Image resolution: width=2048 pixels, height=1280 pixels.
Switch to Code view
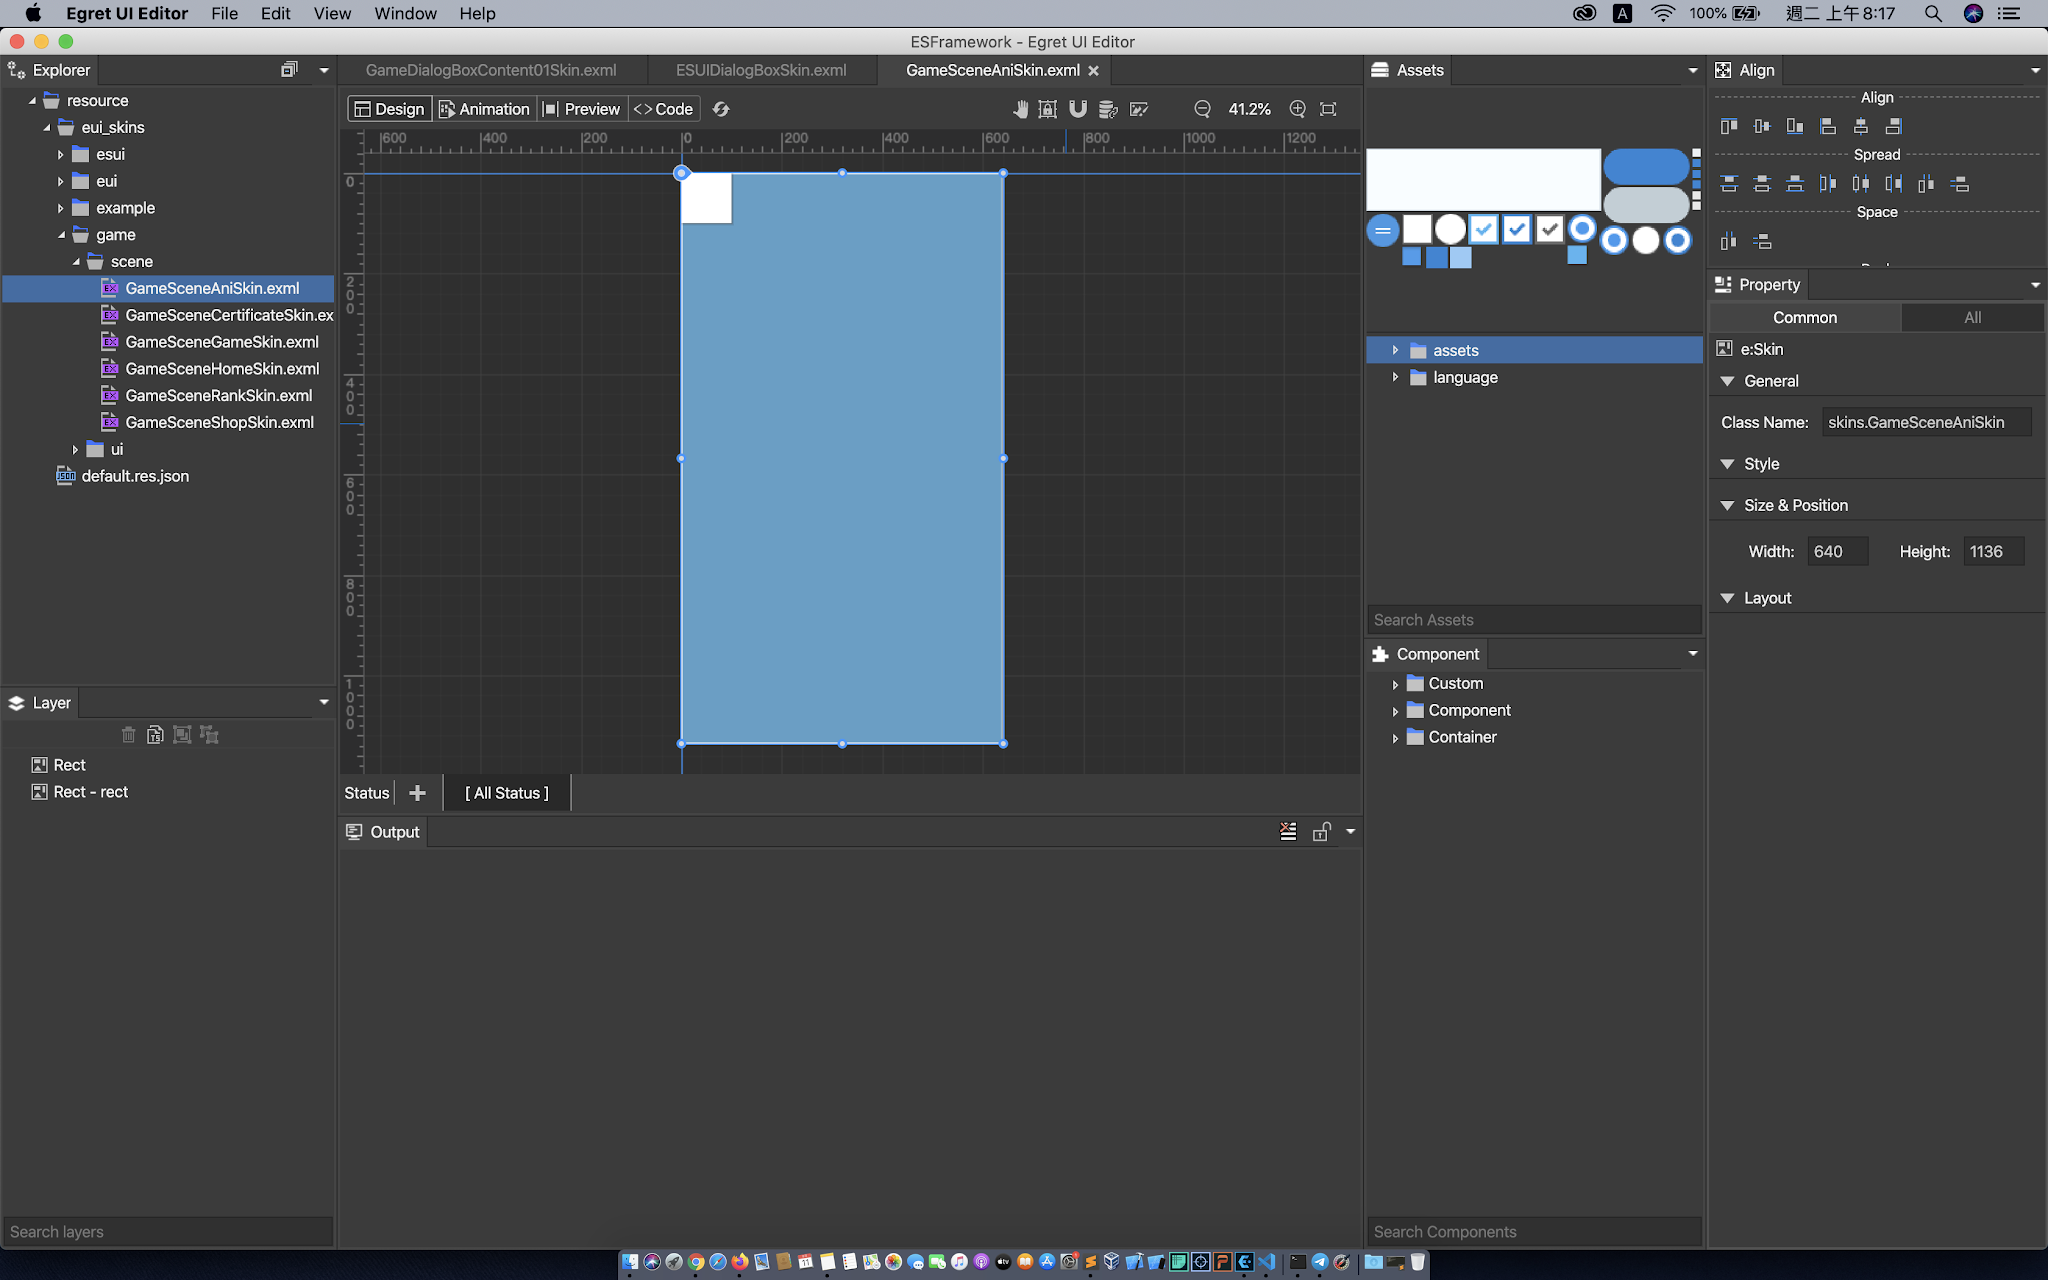coord(663,109)
